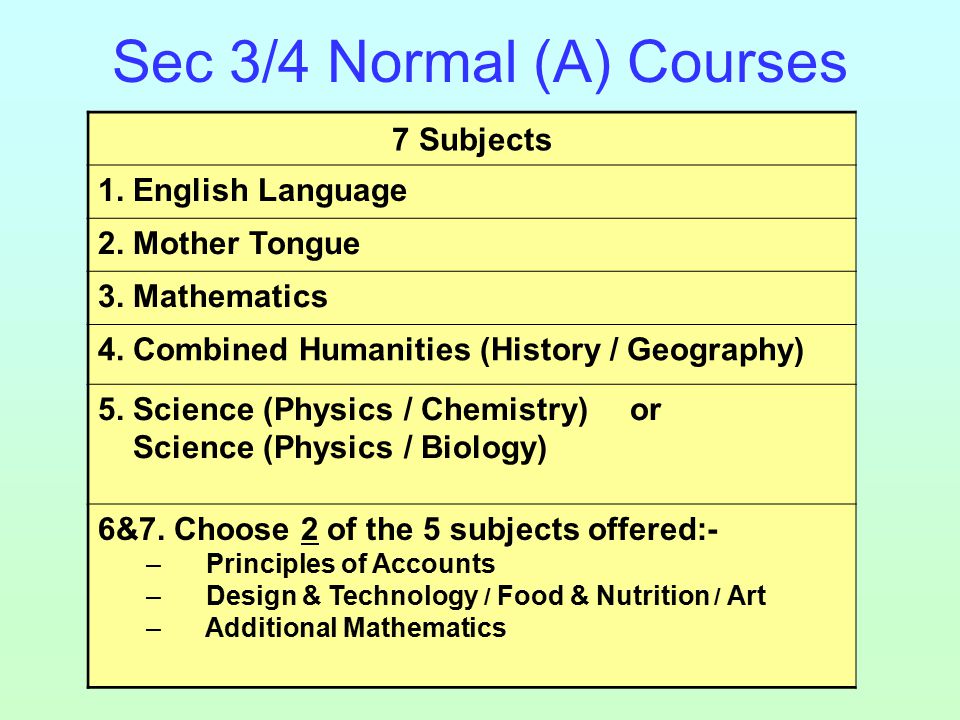Viewport: 960px width, 720px height.
Task: Select the Mother Tongue row
Action: coord(472,245)
